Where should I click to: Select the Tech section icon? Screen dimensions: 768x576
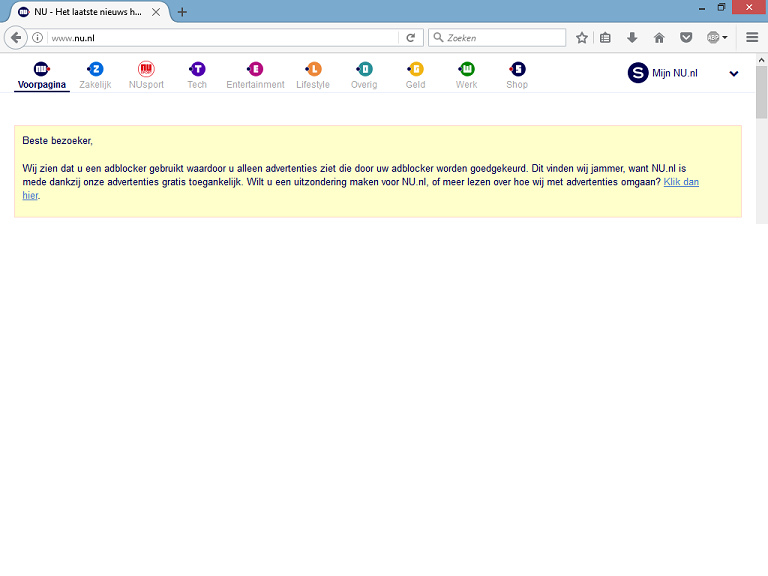(197, 70)
